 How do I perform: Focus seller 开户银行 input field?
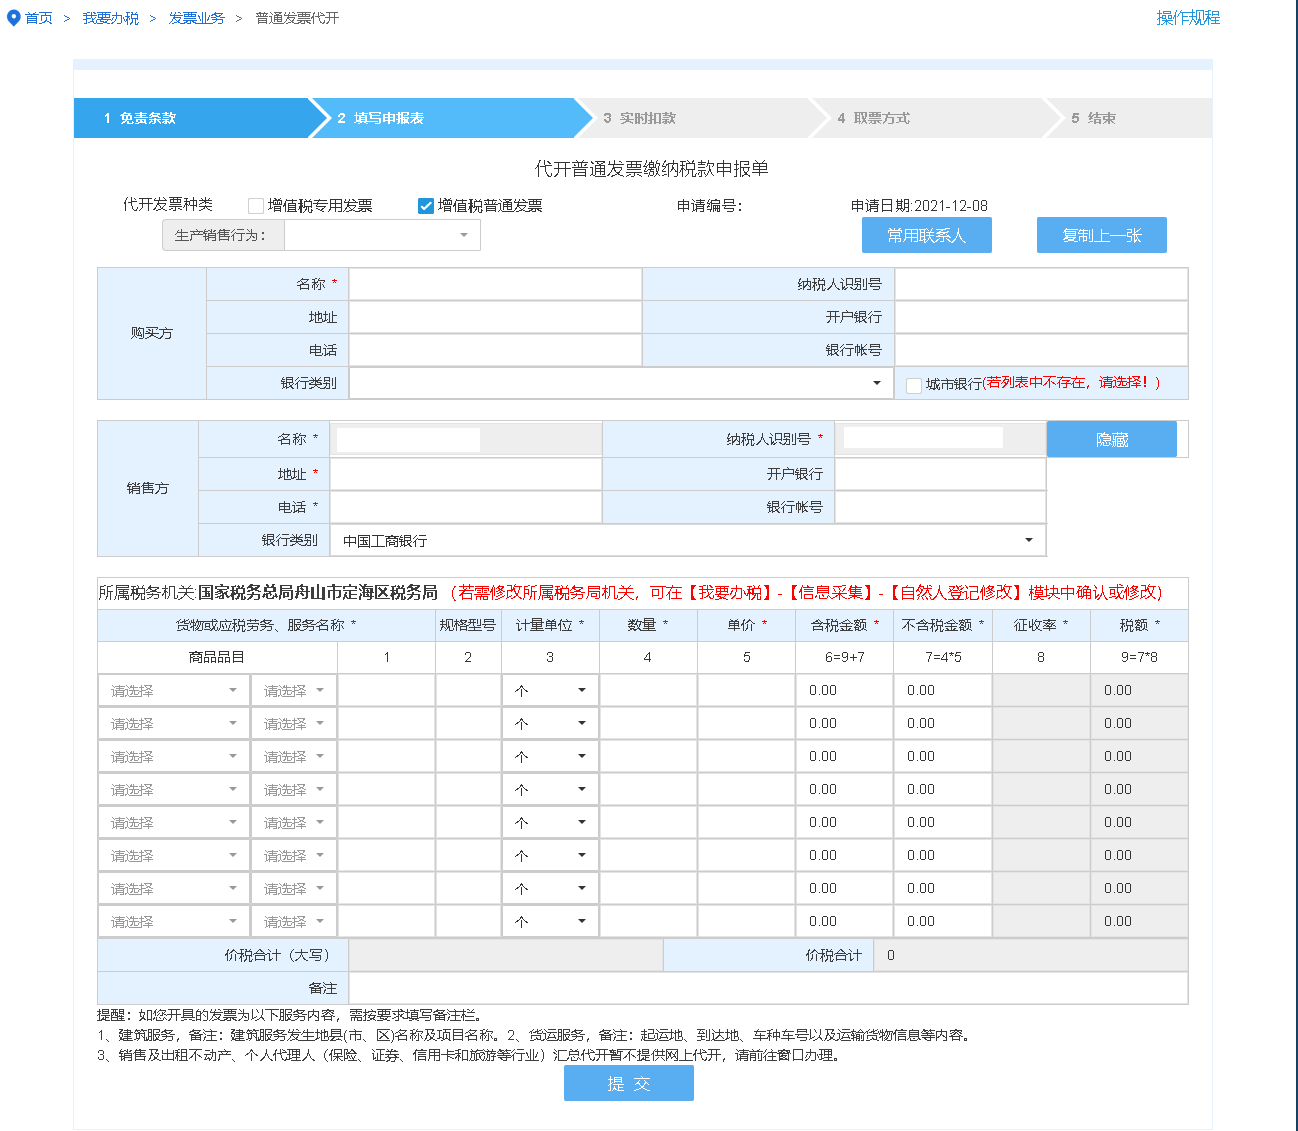[x=940, y=474]
